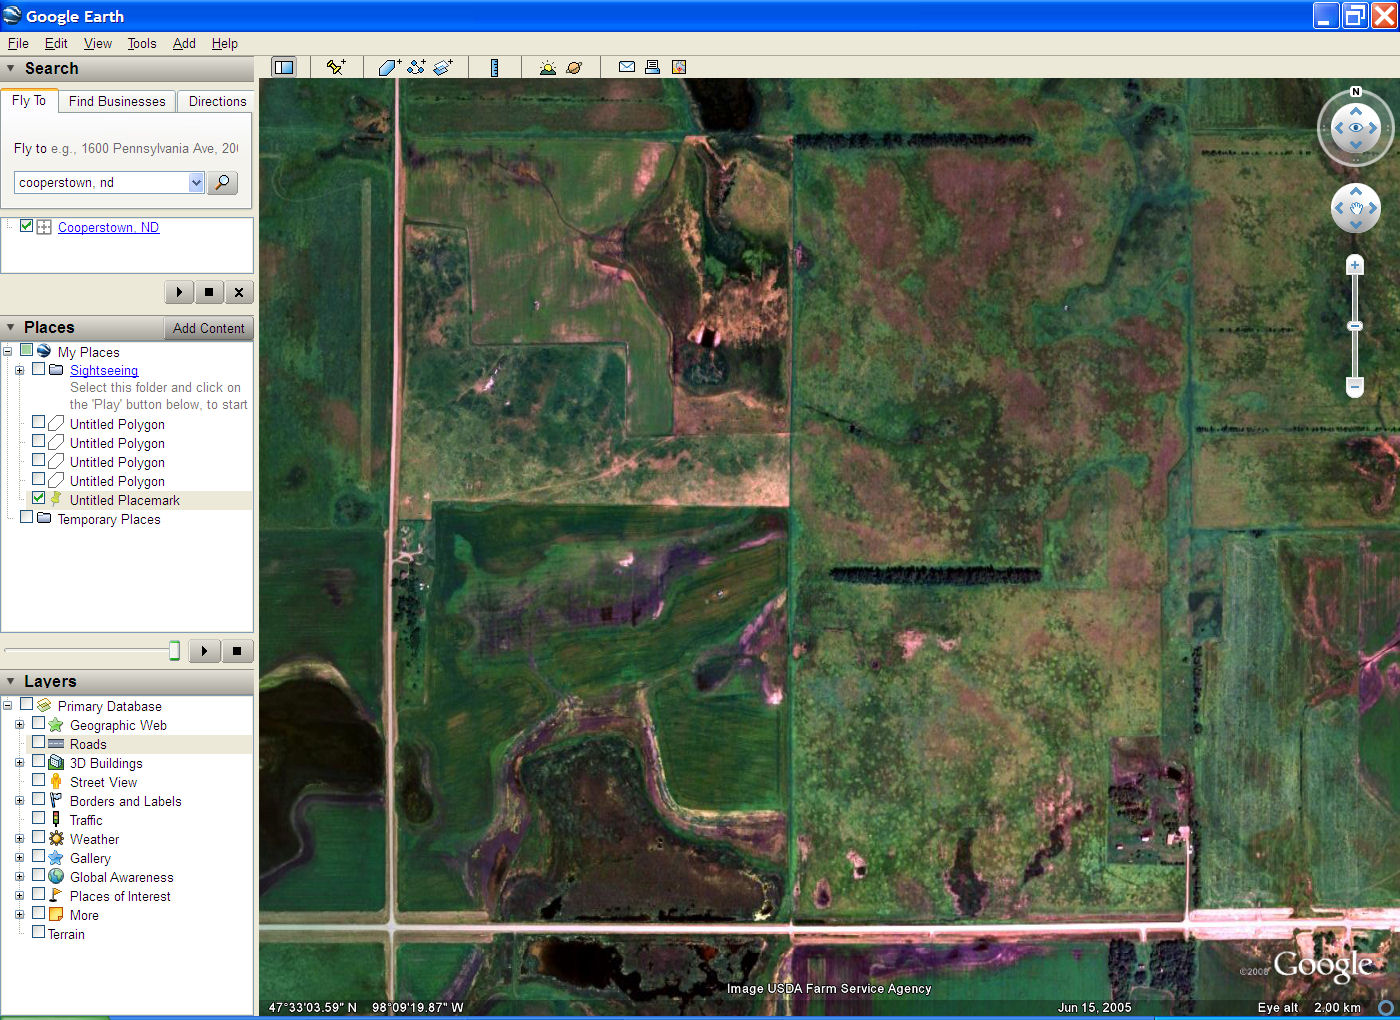Image resolution: width=1400 pixels, height=1020 pixels.
Task: Open the Tools menu
Action: (x=142, y=43)
